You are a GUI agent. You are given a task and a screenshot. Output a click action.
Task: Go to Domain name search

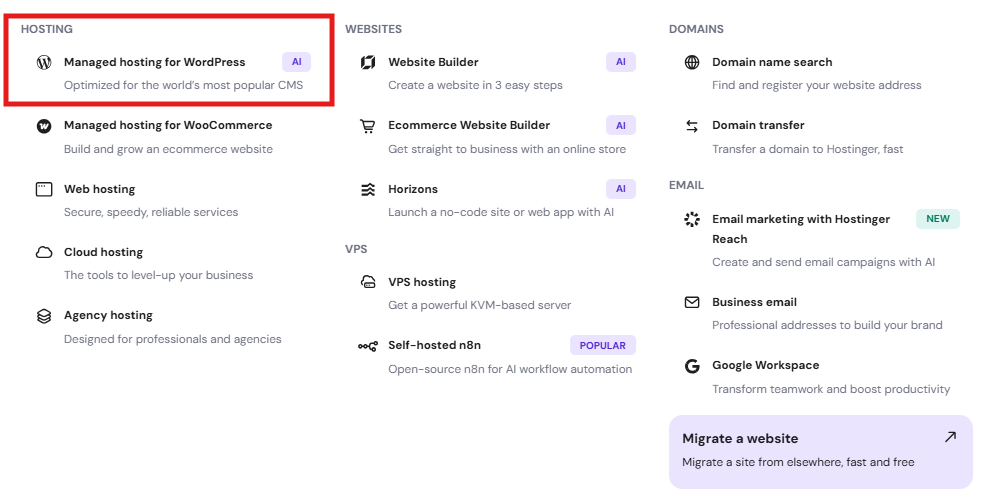(772, 62)
